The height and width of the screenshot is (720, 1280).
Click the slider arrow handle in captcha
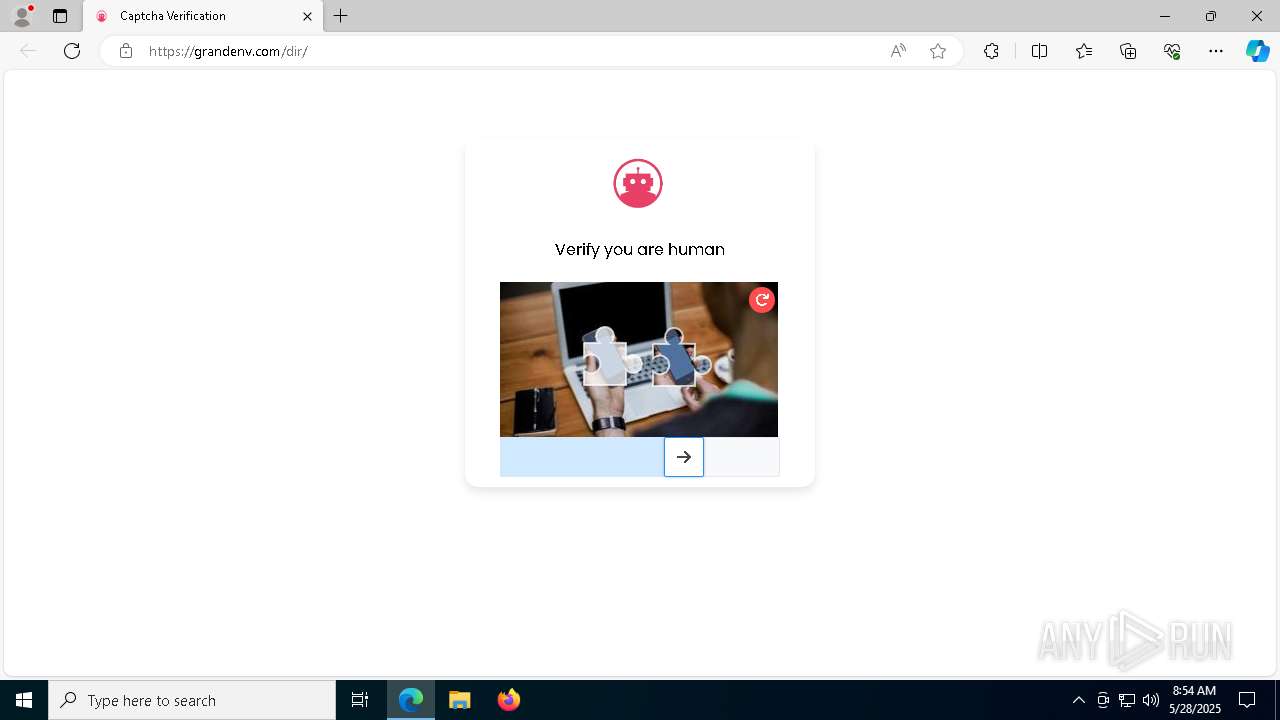click(684, 457)
